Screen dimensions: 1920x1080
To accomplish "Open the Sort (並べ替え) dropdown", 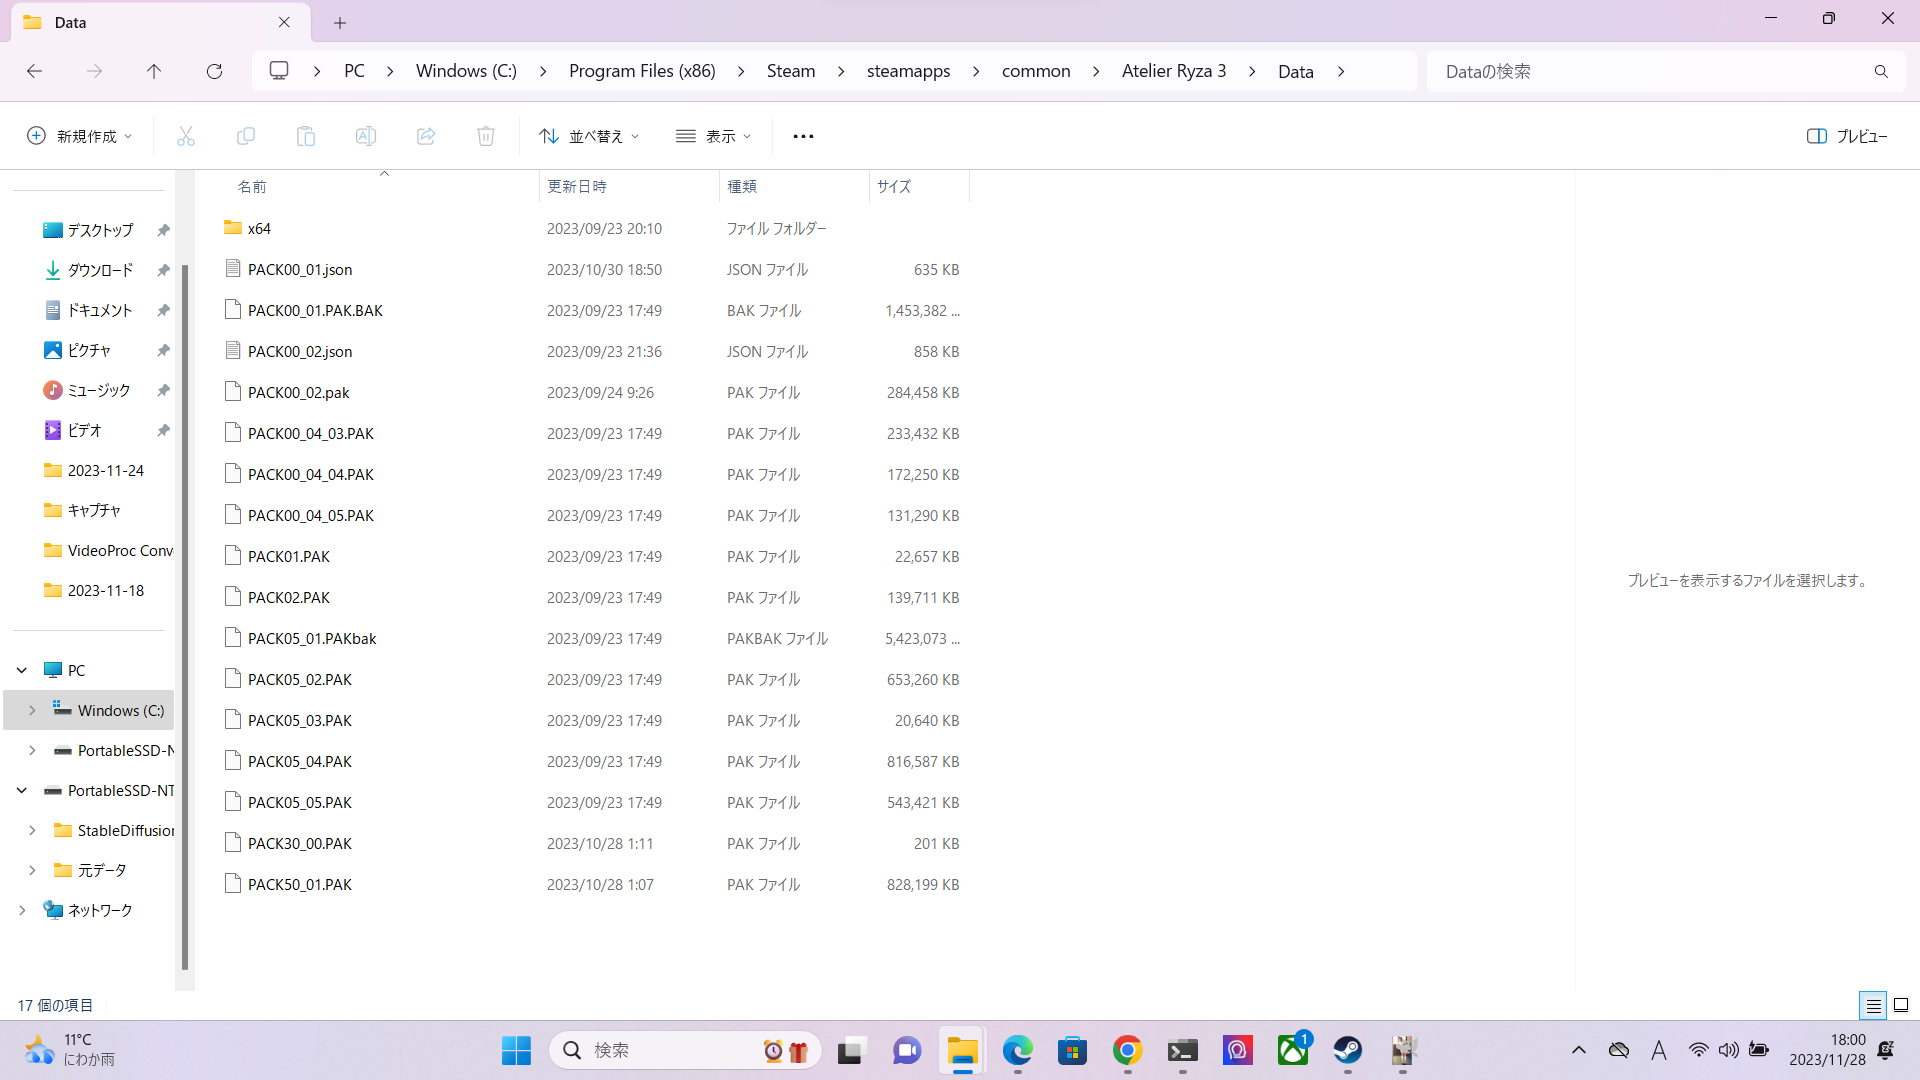I will pos(589,136).
